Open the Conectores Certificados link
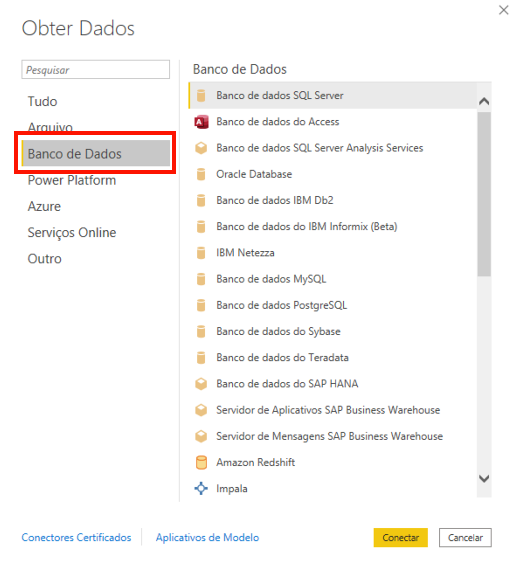Screen dimensions: 514x568 tap(76, 537)
